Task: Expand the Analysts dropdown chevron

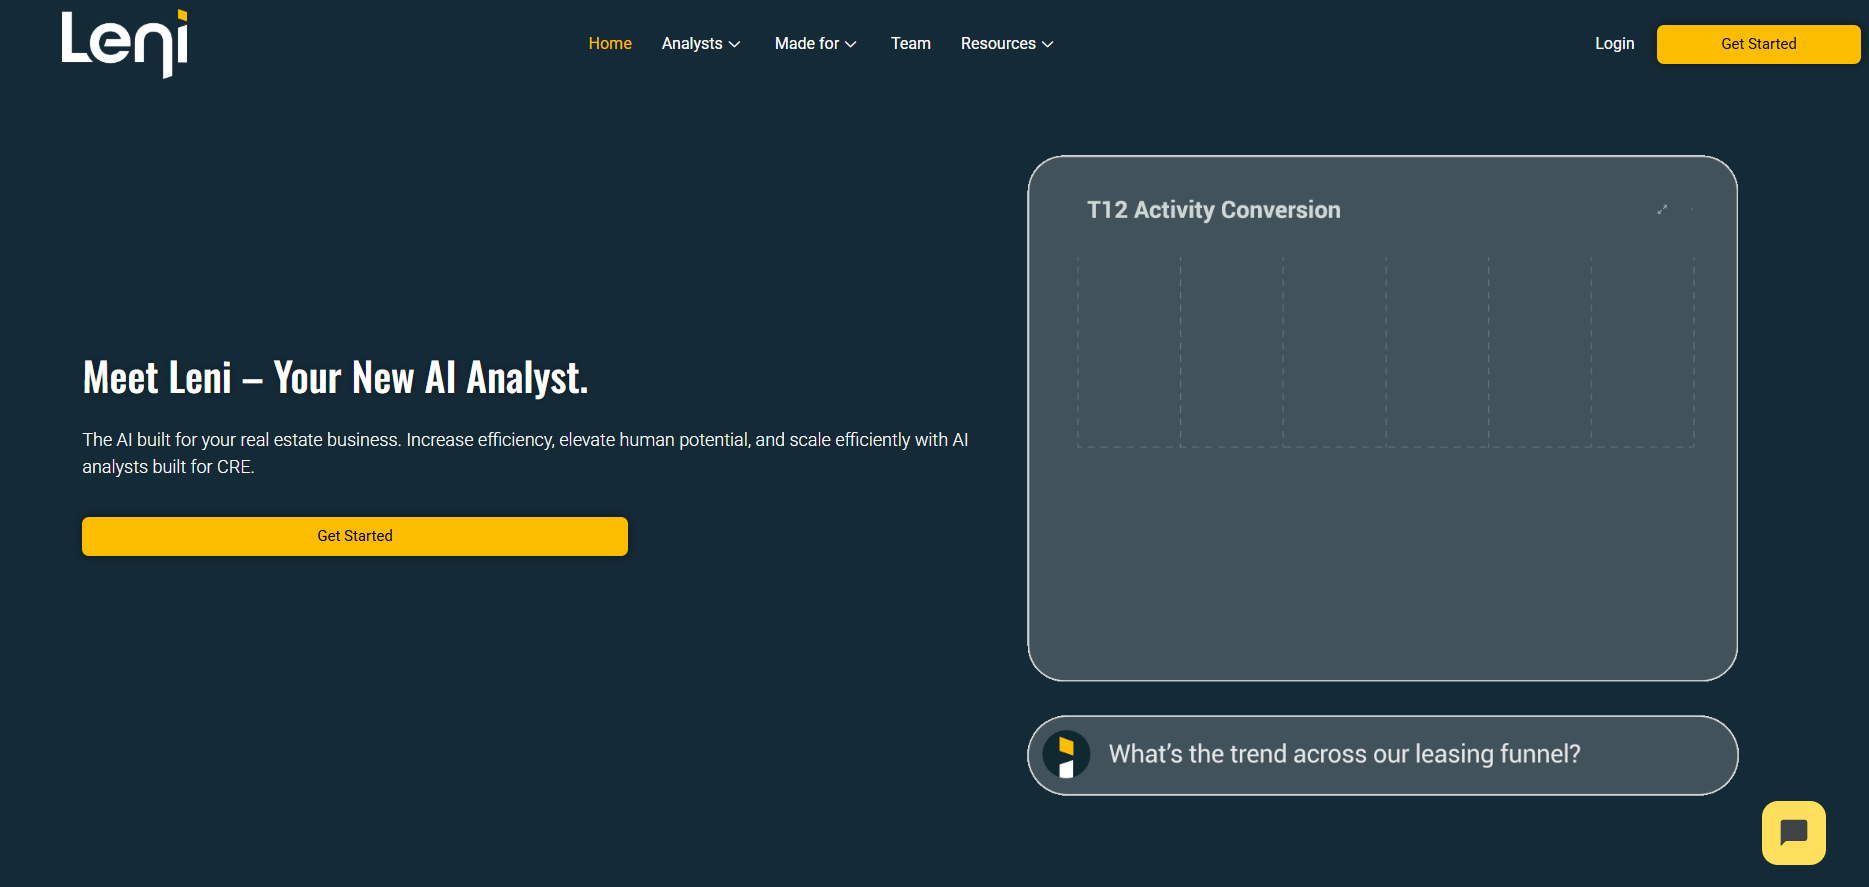Action: tap(734, 45)
